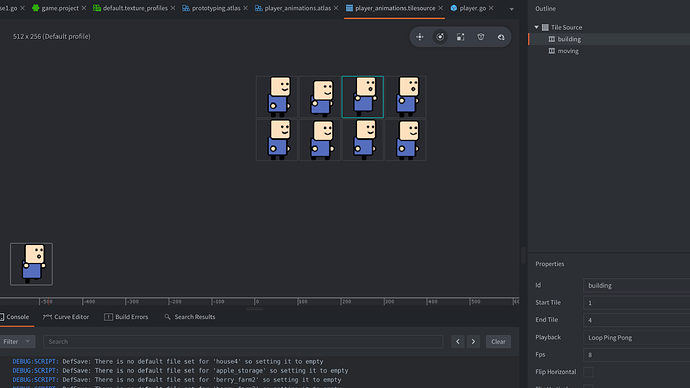Screen dimensions: 690x388
Task: Click the 'Start Tile' property label
Action: coord(548,303)
